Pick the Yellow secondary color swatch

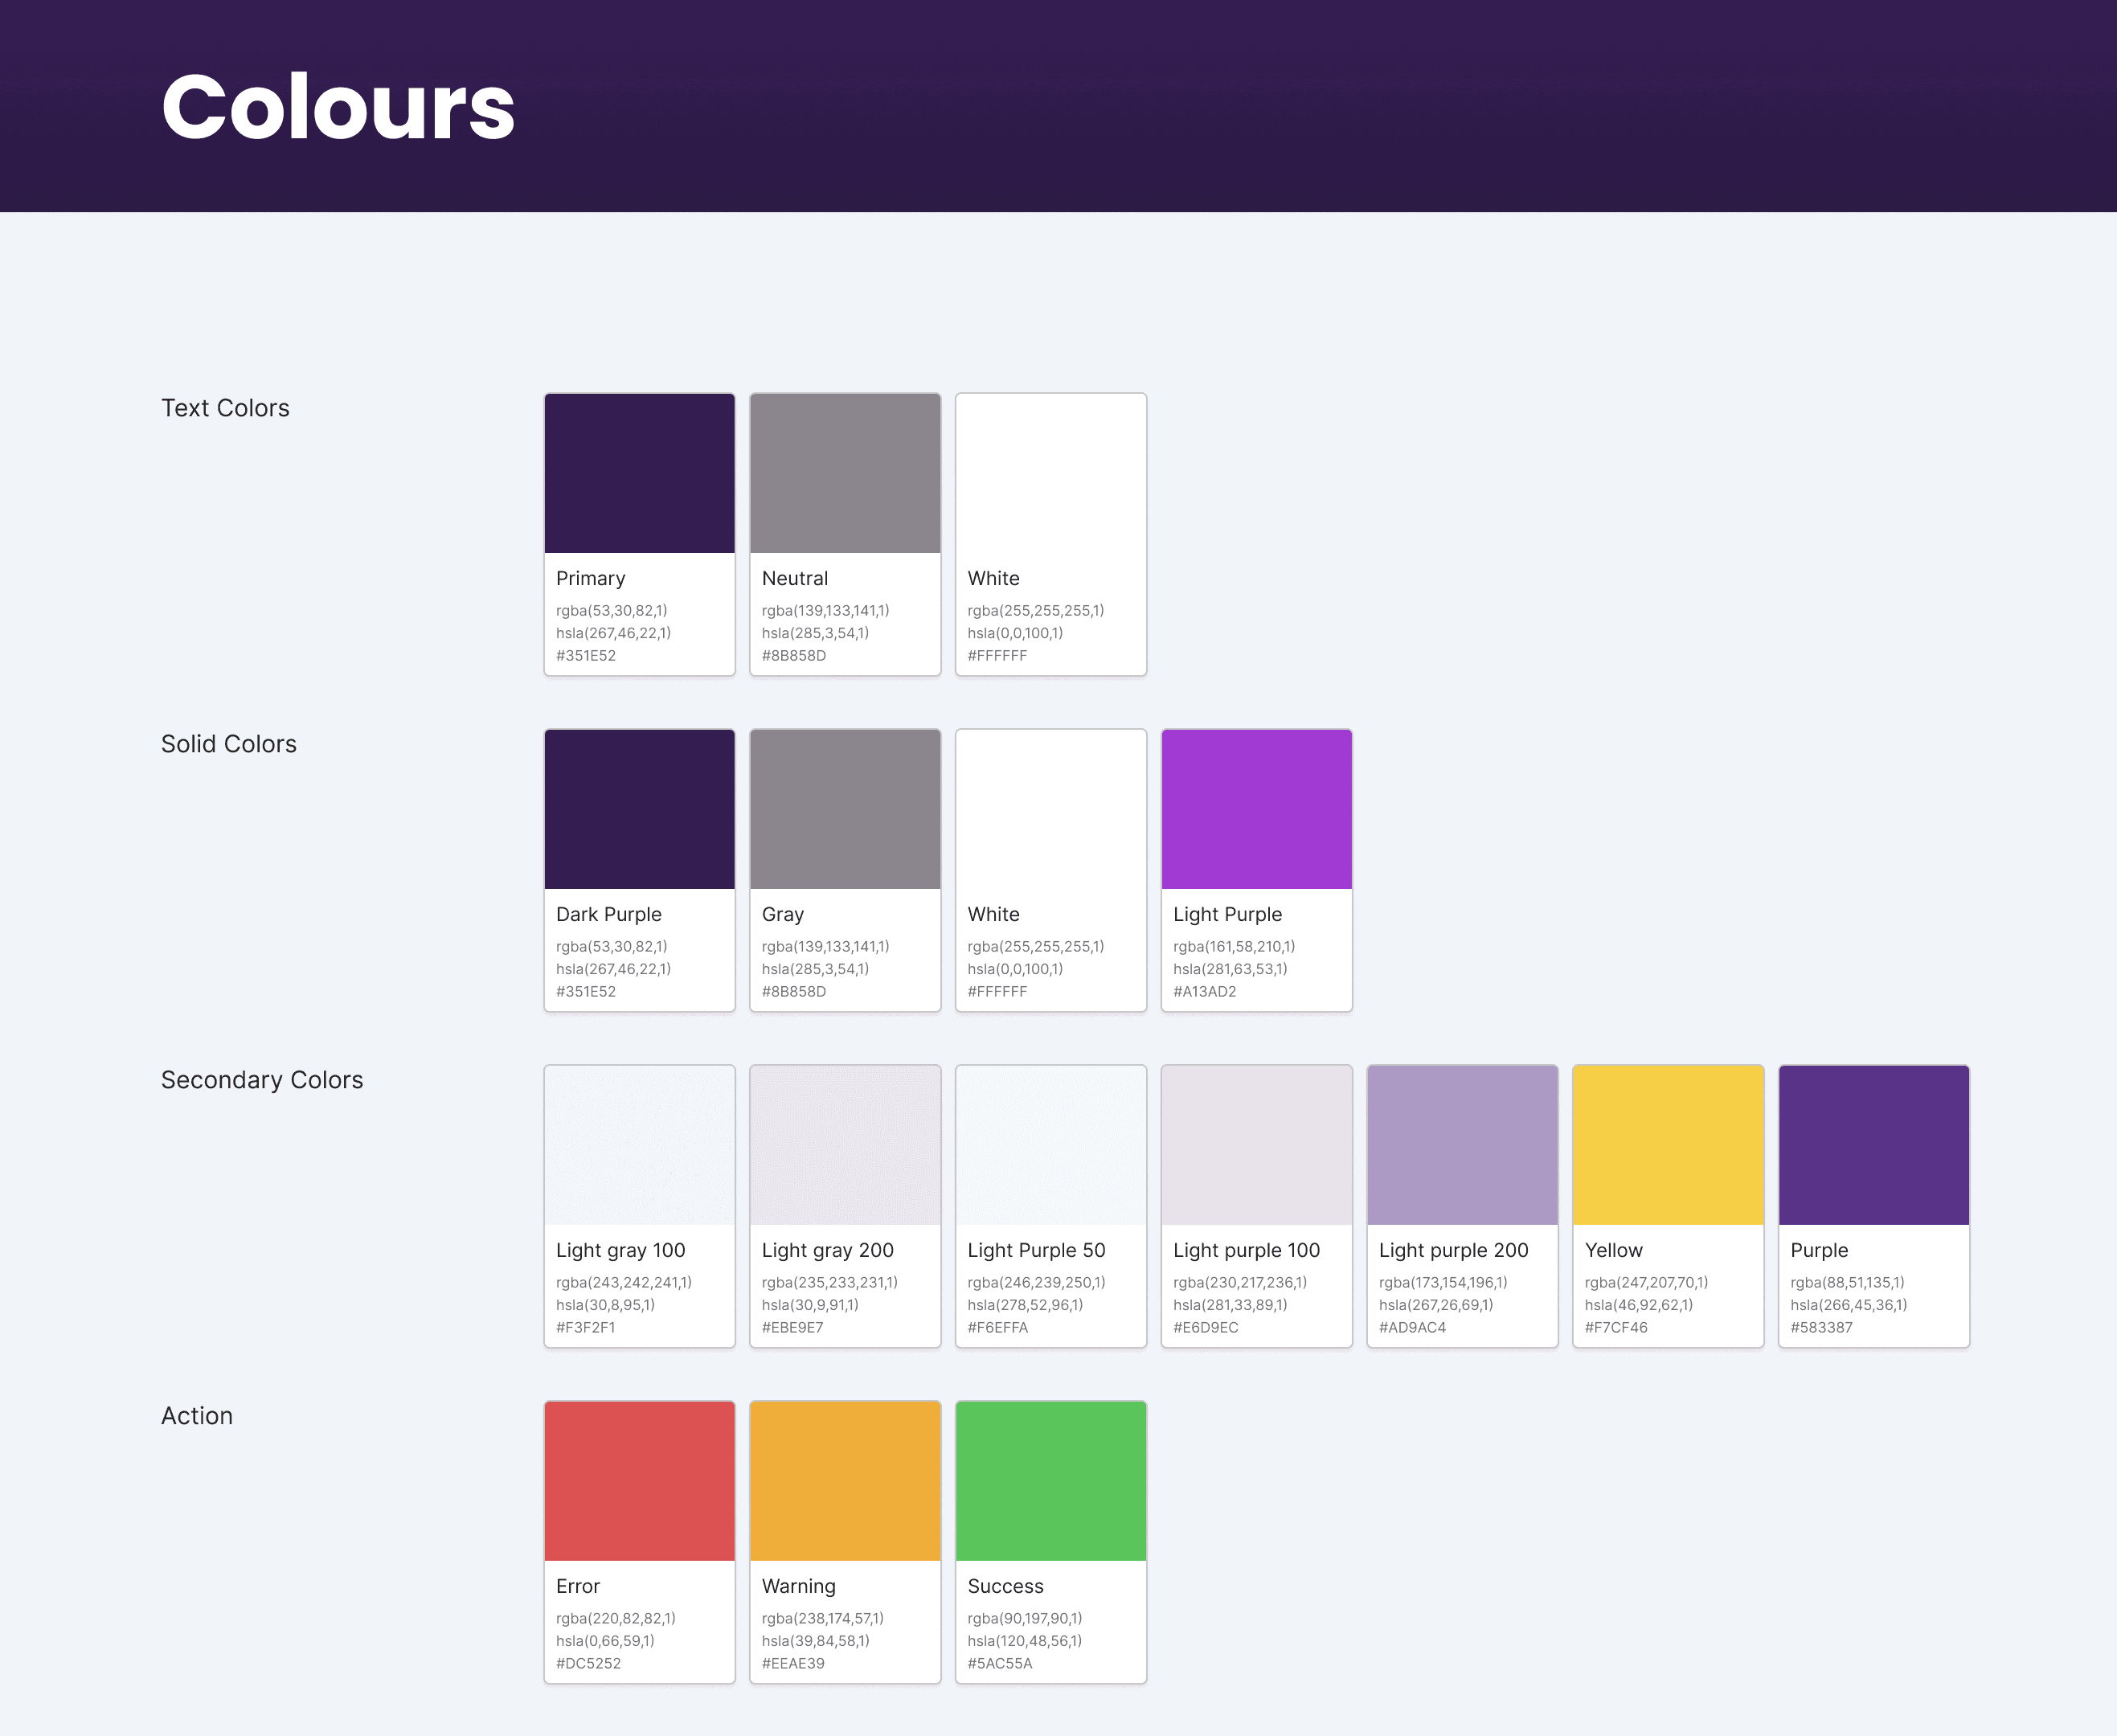pyautogui.click(x=1667, y=1145)
